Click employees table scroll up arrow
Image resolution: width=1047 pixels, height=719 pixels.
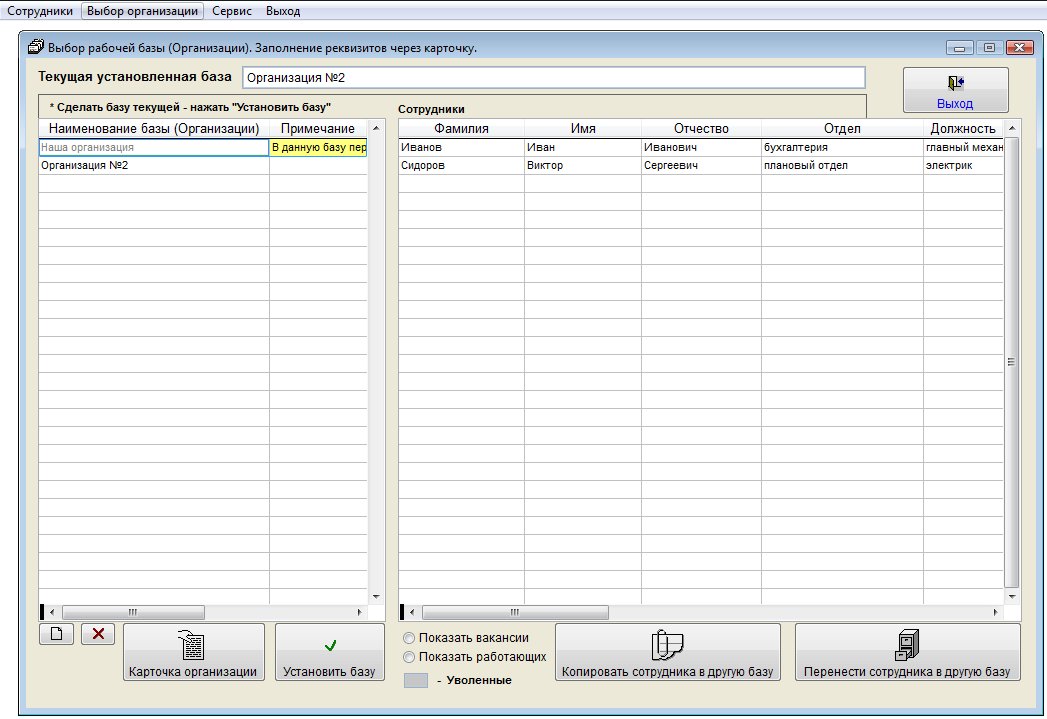click(x=1012, y=128)
